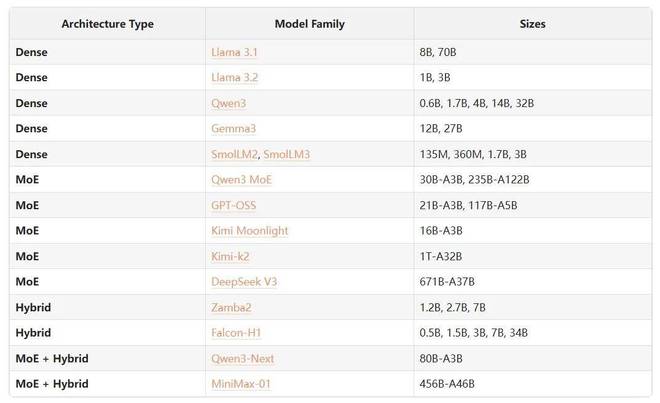Click the Qwen3-Next link
Image resolution: width=660 pixels, height=403 pixels.
pyautogui.click(x=243, y=357)
